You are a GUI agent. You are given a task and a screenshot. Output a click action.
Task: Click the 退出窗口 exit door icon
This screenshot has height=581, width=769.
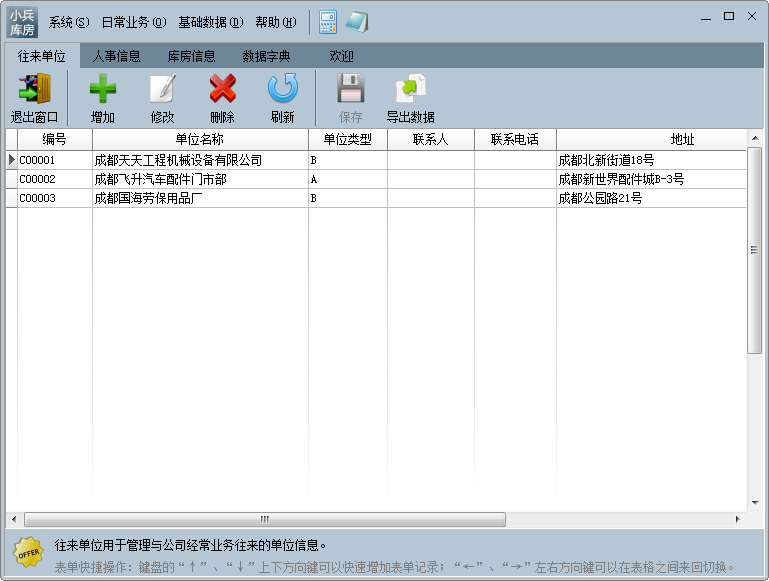click(34, 88)
